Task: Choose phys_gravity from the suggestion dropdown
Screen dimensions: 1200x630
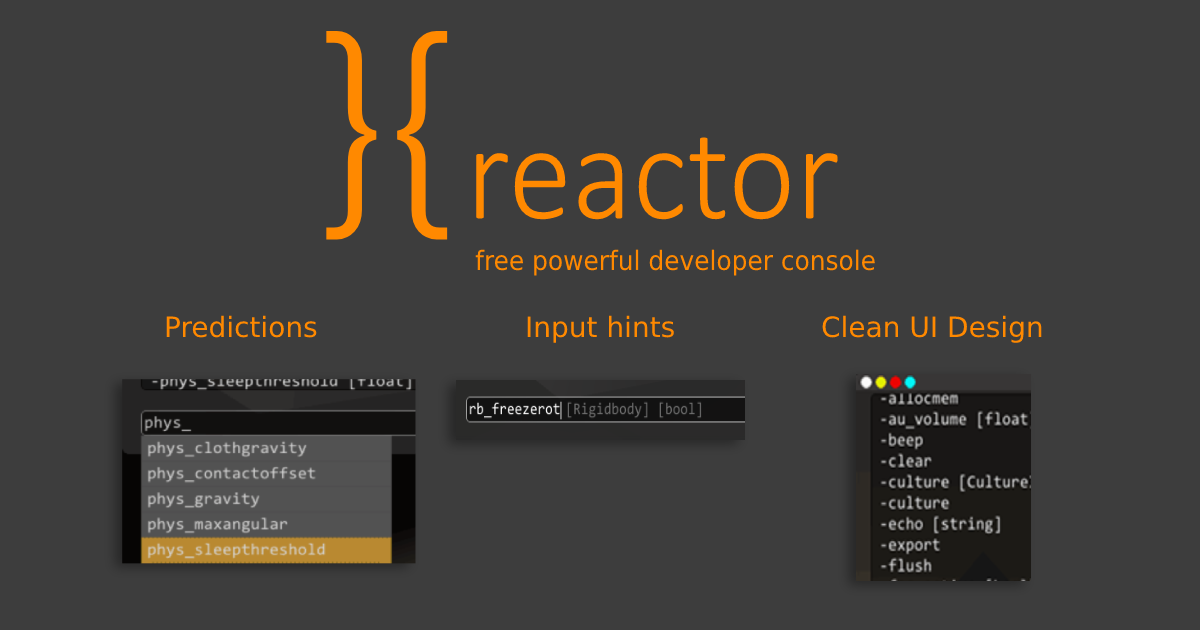Action: pyautogui.click(x=203, y=498)
